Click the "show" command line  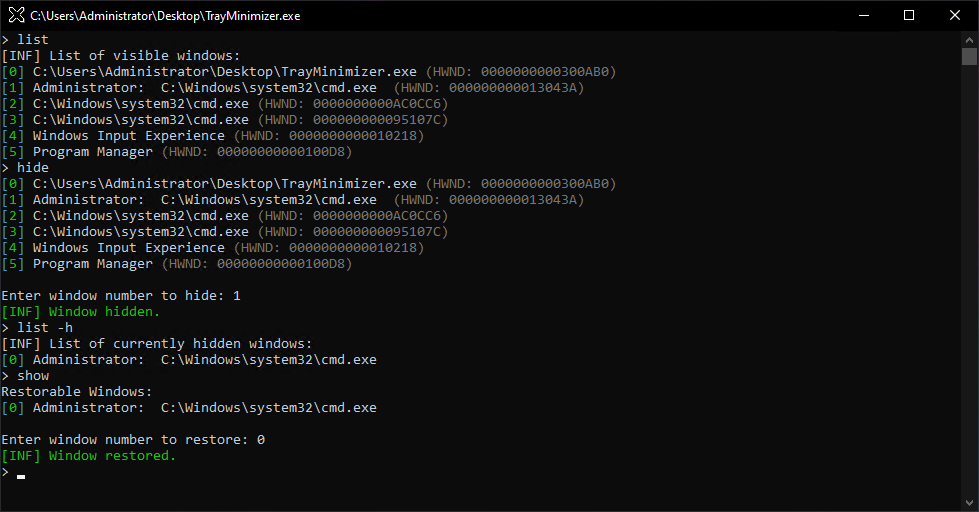(x=32, y=376)
